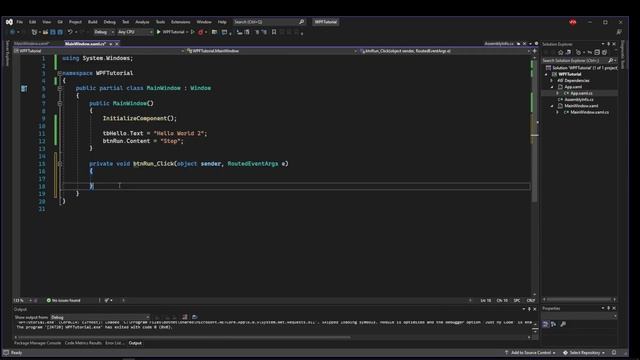Open the Build menu
The height and width of the screenshot is (360, 640).
tap(93, 22)
